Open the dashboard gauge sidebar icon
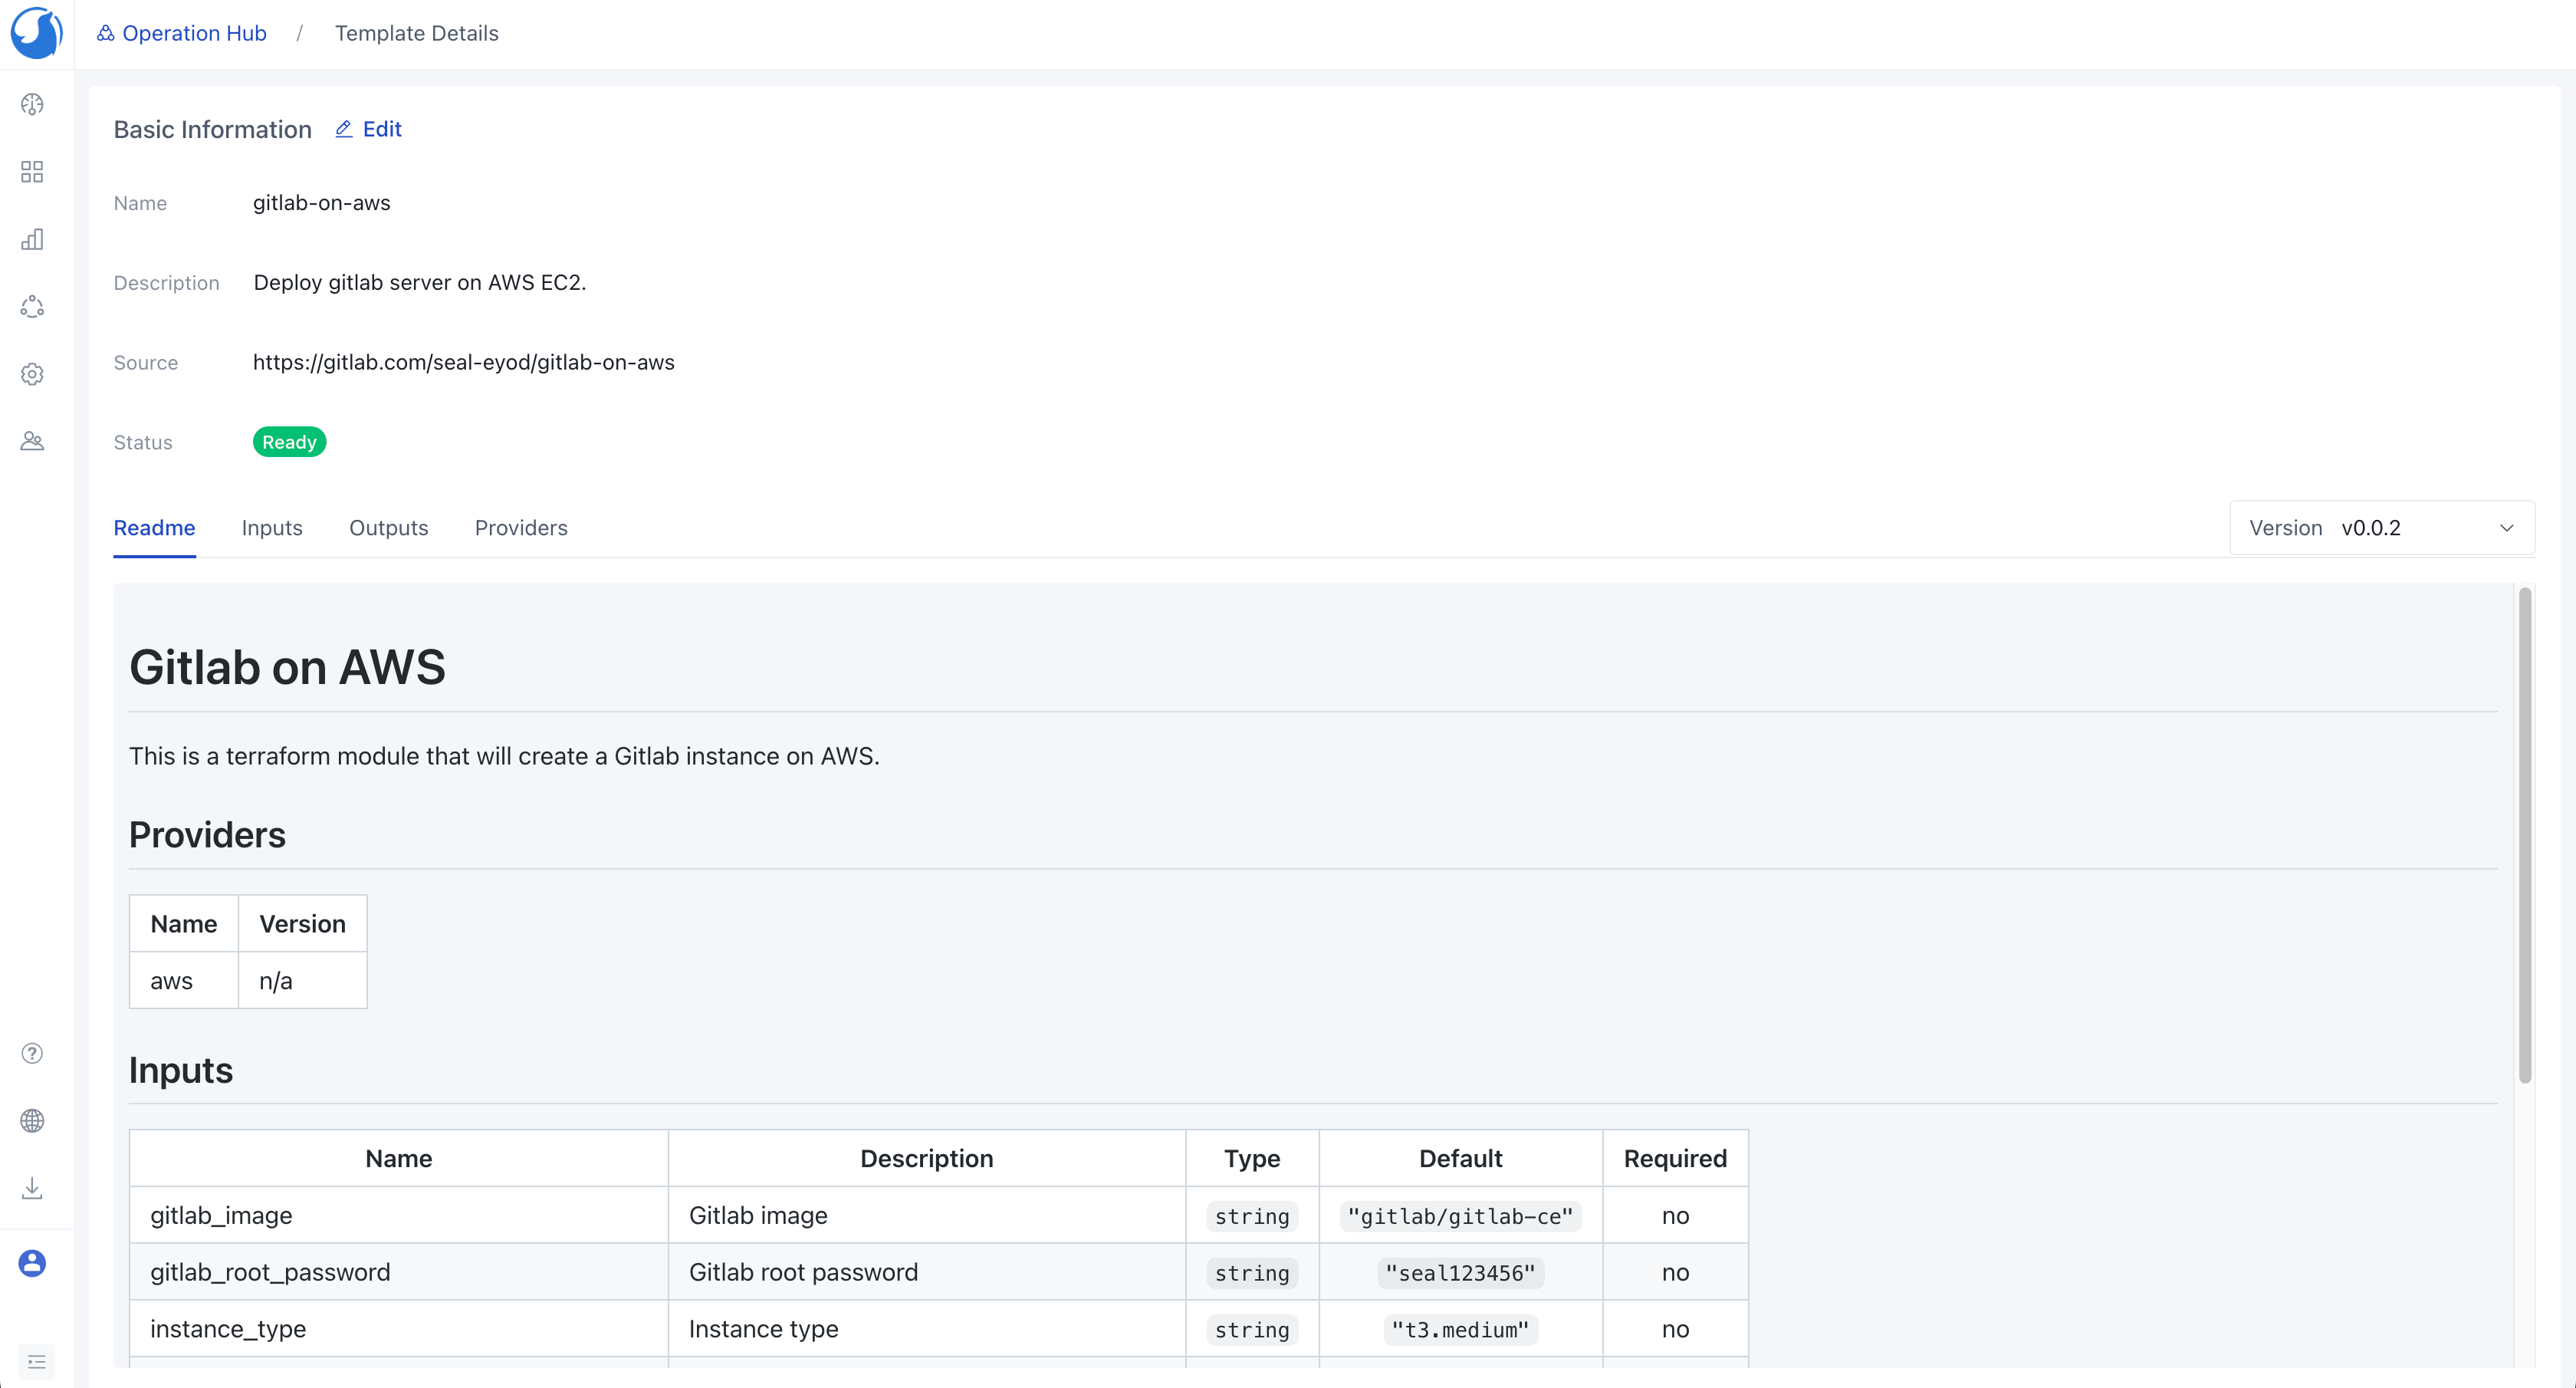2576x1388 pixels. click(32, 105)
